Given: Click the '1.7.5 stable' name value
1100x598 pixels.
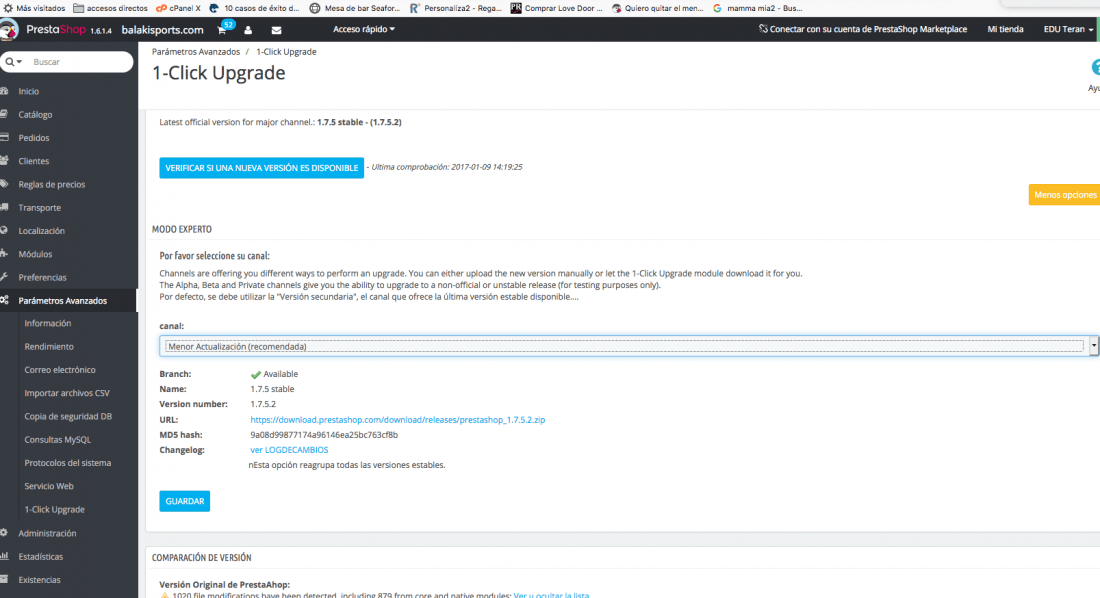Looking at the screenshot, I should point(272,389).
